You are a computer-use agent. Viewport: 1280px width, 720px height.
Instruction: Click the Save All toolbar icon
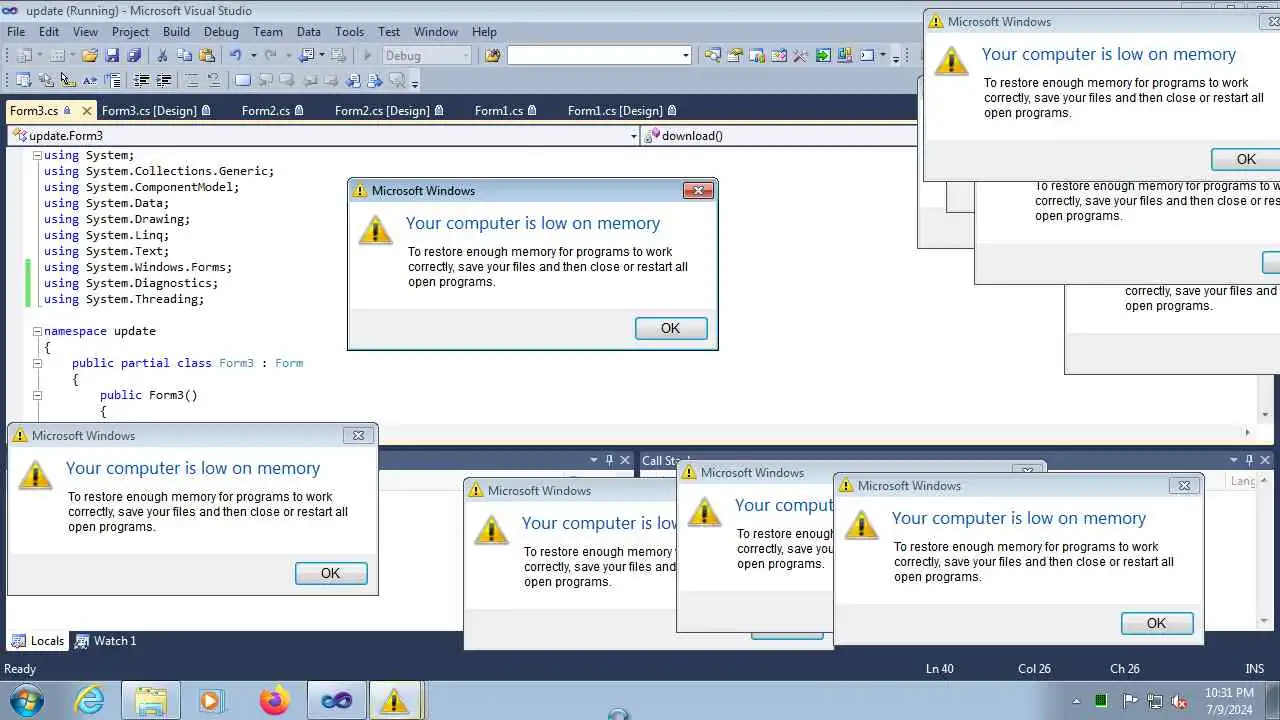click(134, 56)
